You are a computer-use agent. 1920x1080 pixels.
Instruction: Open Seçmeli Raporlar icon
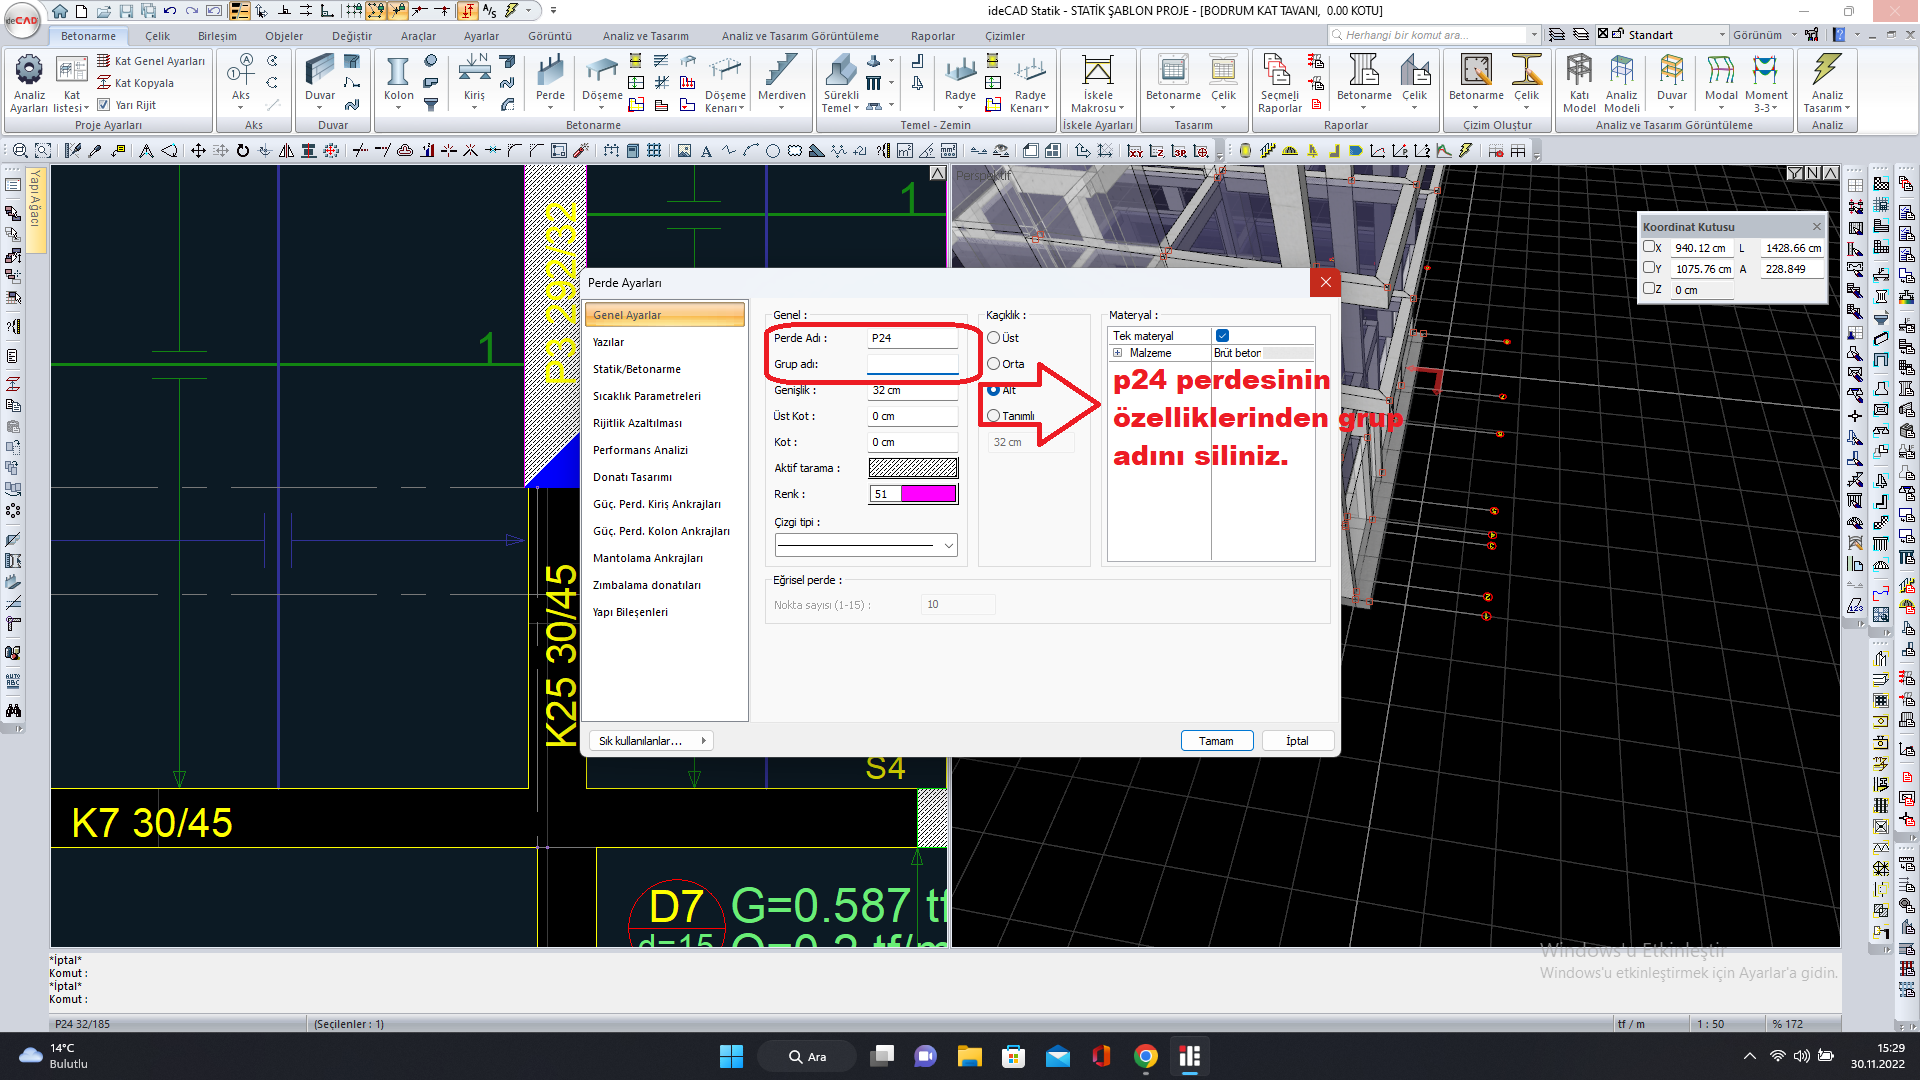coord(1279,70)
